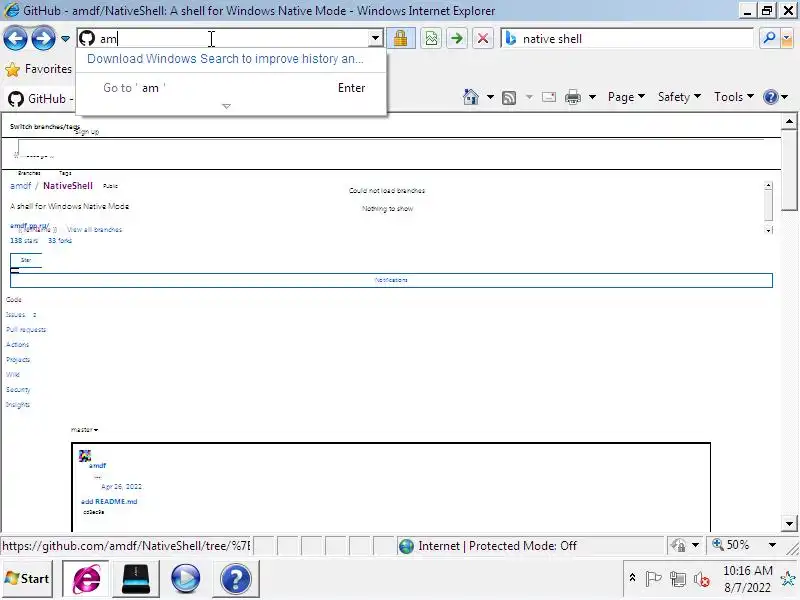800x600 pixels.
Task: Open the '138 stars' link
Action: [24, 240]
